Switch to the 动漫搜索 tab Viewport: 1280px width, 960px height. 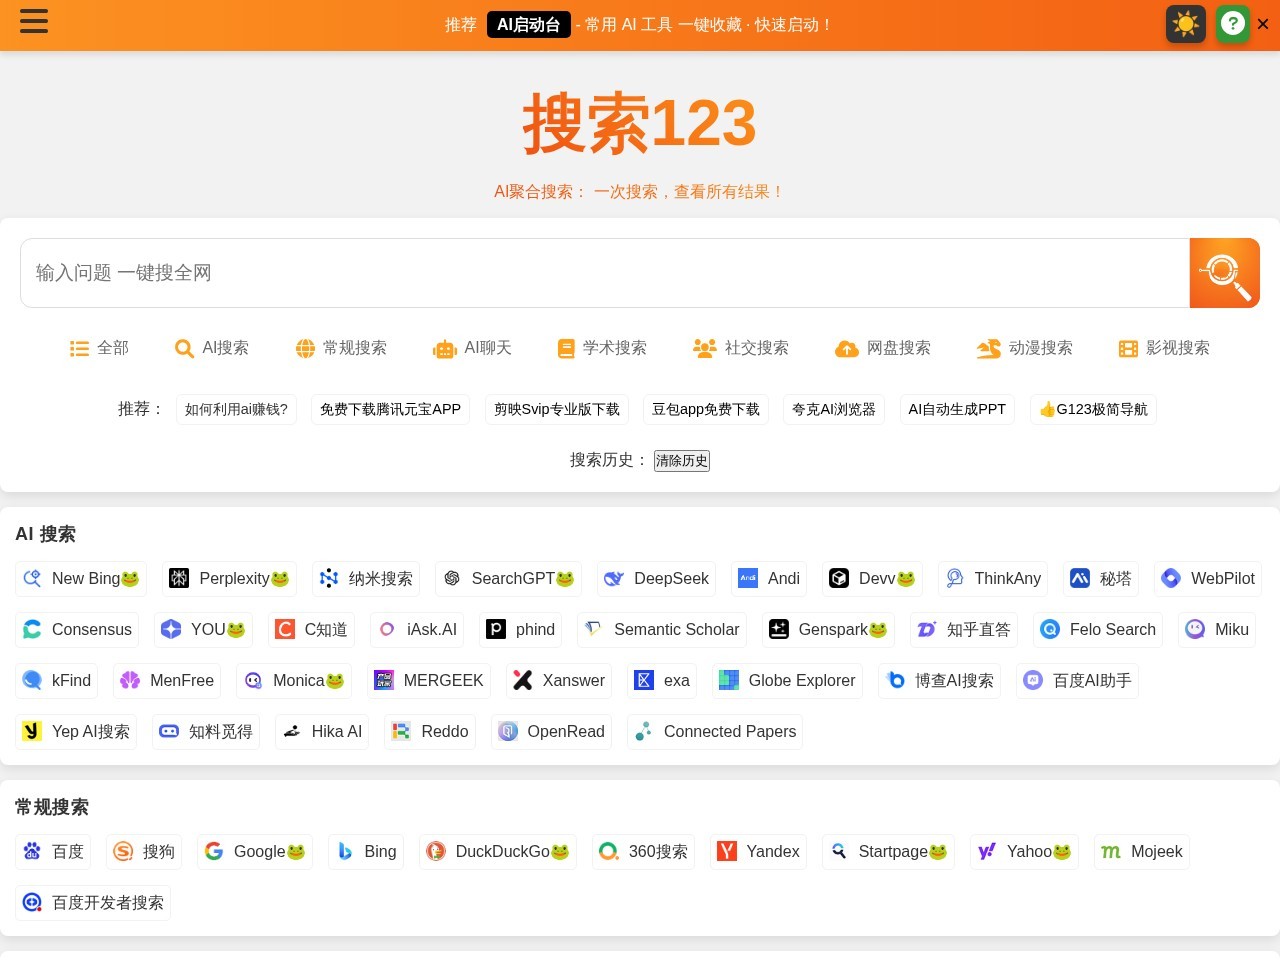point(1025,348)
